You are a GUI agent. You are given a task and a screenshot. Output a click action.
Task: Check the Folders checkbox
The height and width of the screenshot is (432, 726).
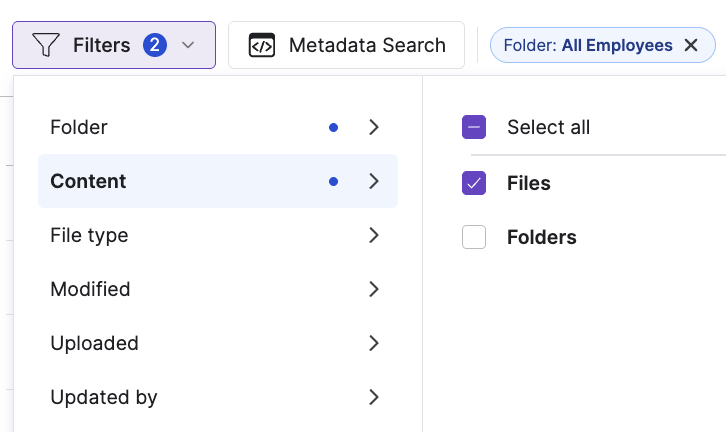point(474,237)
